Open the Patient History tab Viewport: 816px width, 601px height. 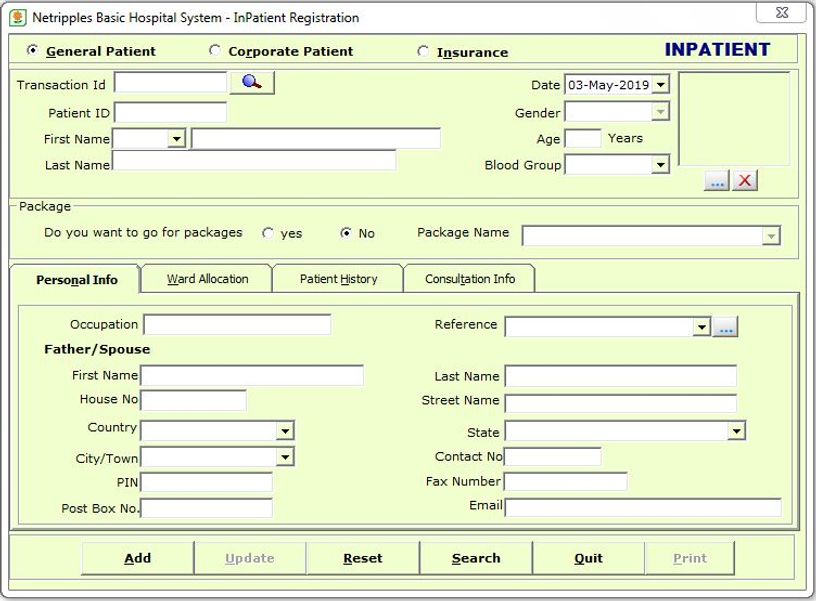[x=338, y=279]
